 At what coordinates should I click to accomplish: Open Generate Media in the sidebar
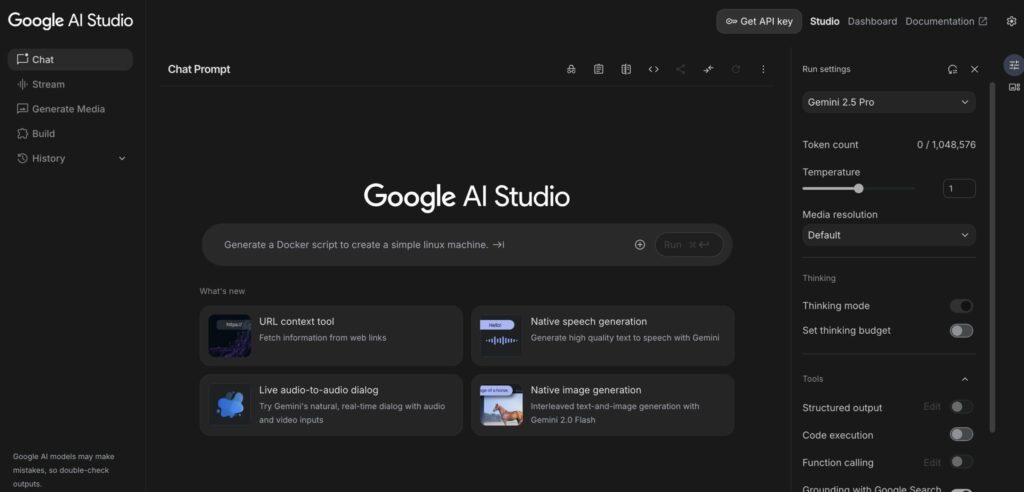[x=71, y=109]
